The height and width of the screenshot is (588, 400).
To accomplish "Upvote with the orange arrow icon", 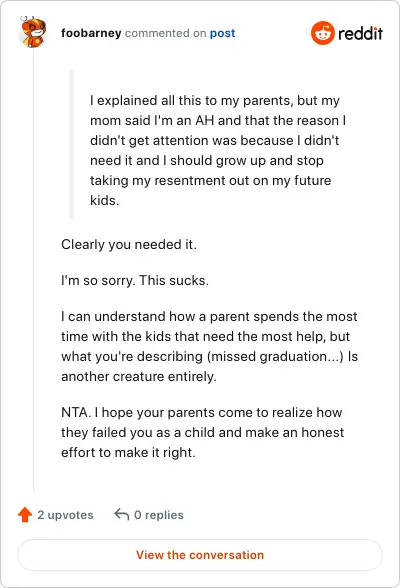I will coord(25,514).
